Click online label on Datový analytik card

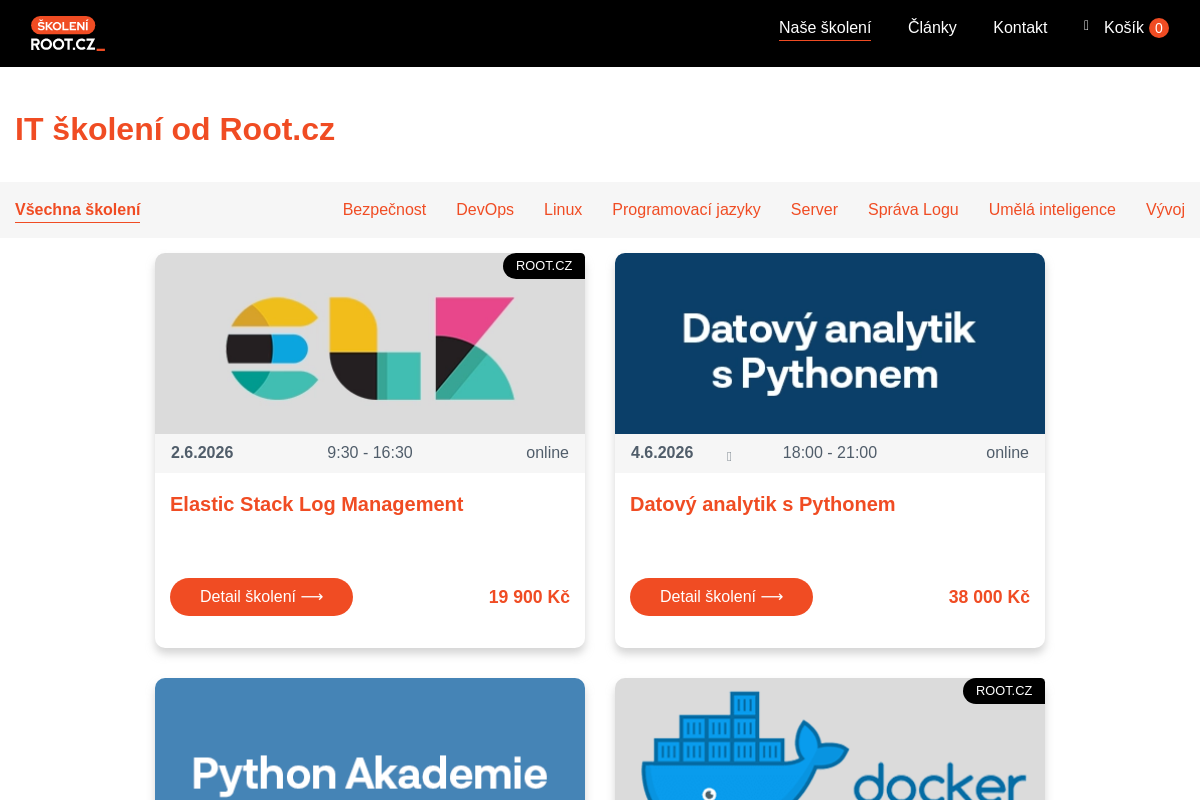pos(1007,453)
